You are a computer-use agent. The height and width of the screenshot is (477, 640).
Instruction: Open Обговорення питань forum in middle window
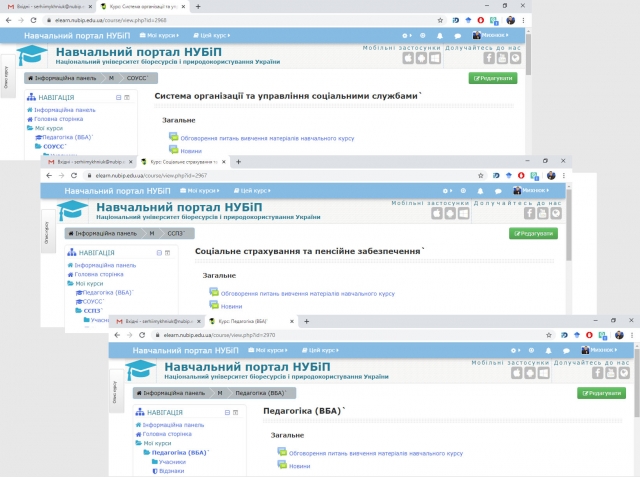click(x=308, y=293)
